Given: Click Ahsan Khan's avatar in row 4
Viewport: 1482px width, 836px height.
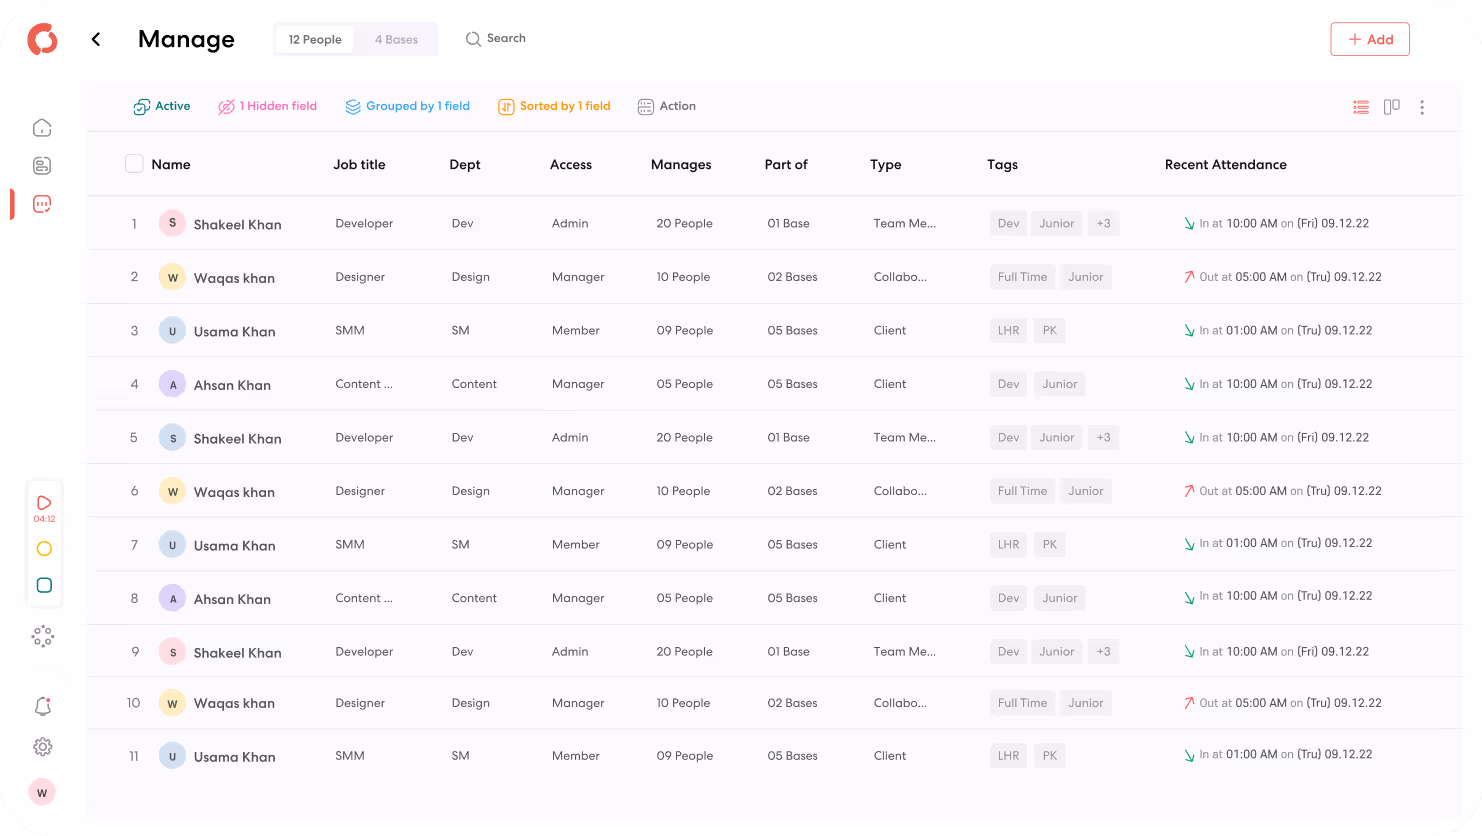Looking at the screenshot, I should [172, 384].
